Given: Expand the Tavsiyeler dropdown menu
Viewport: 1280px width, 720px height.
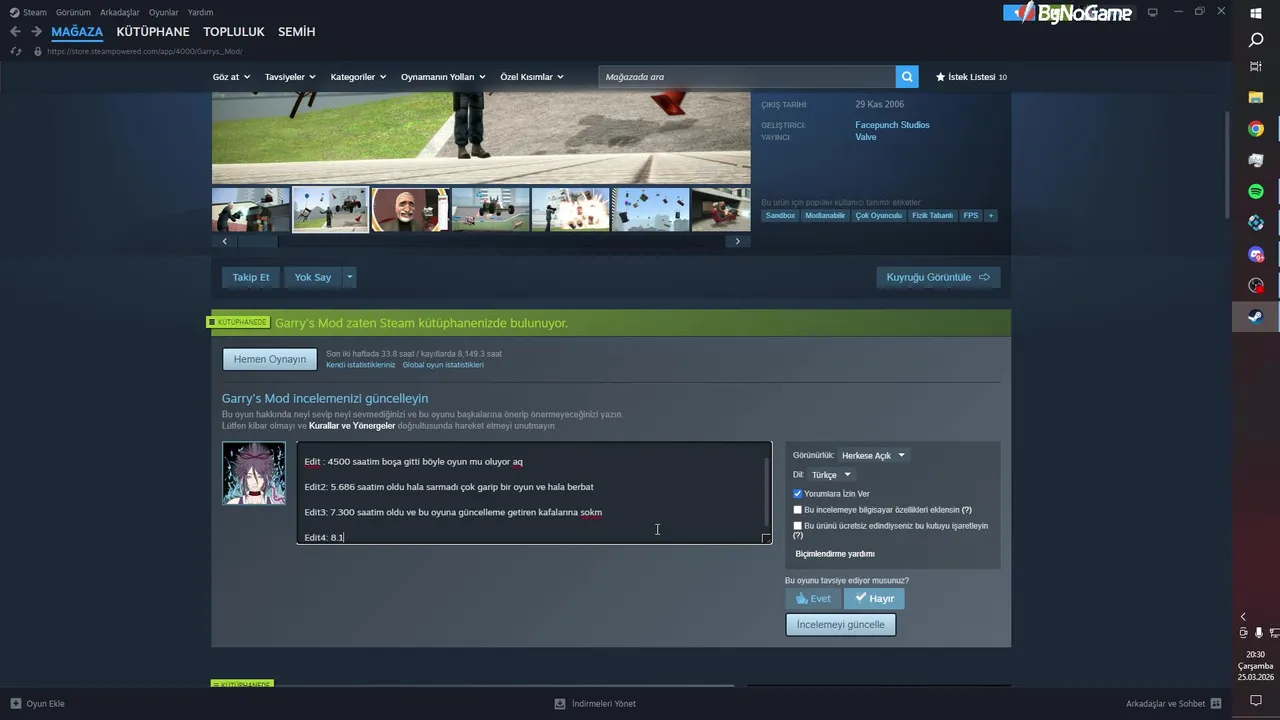Looking at the screenshot, I should click(x=290, y=77).
